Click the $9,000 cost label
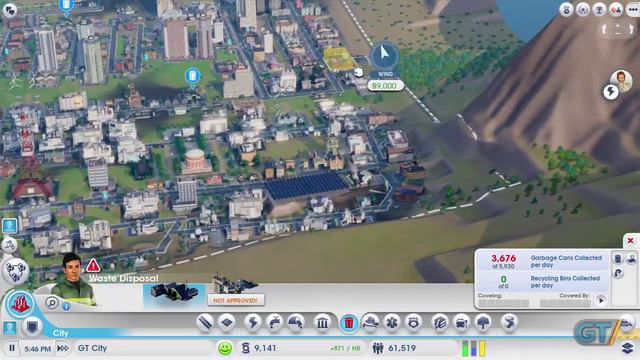The width and height of the screenshot is (640, 360). [x=385, y=86]
